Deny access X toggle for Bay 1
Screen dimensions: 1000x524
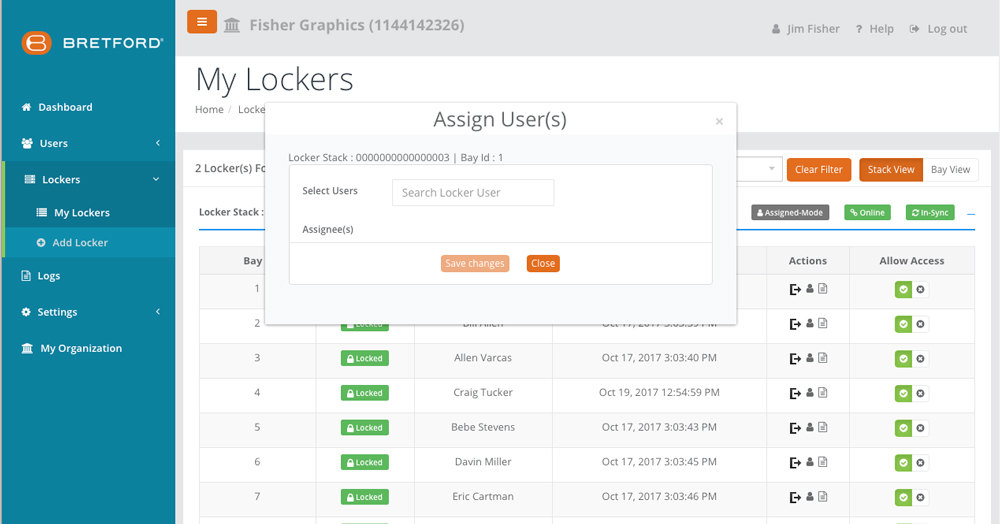tap(920, 289)
